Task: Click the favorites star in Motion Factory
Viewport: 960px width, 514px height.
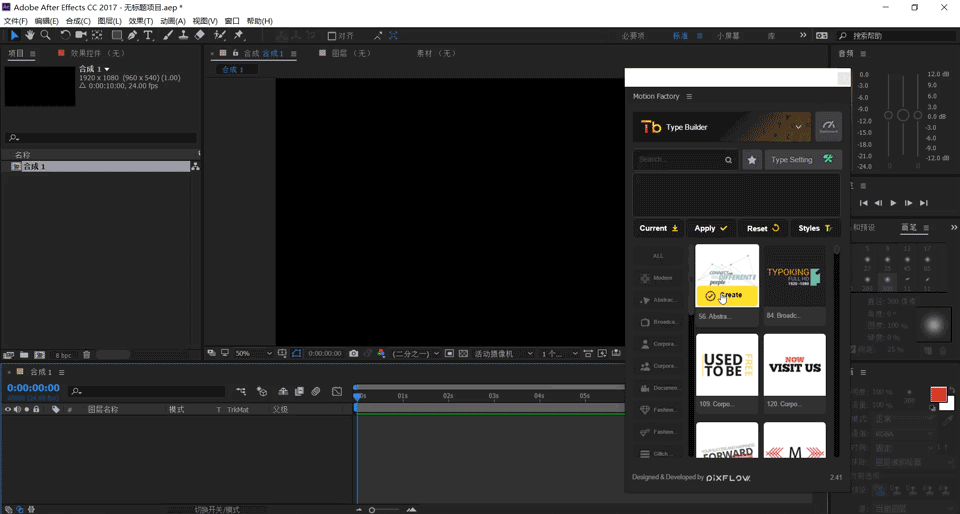Action: pyautogui.click(x=752, y=160)
